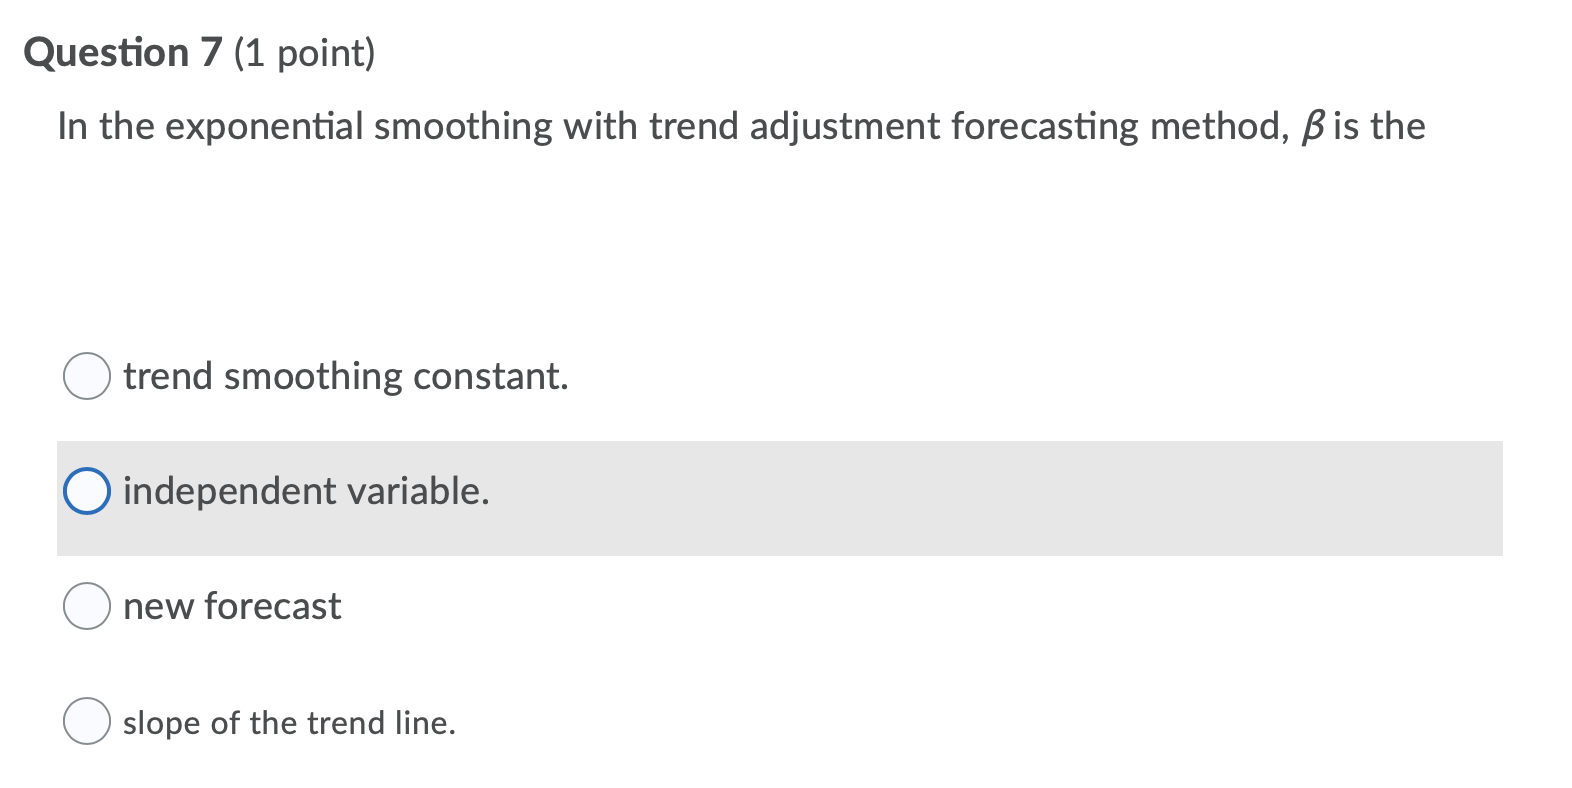The height and width of the screenshot is (788, 1572).
Task: Click the 'Question 7 (1 point)' heading
Action: point(200,52)
